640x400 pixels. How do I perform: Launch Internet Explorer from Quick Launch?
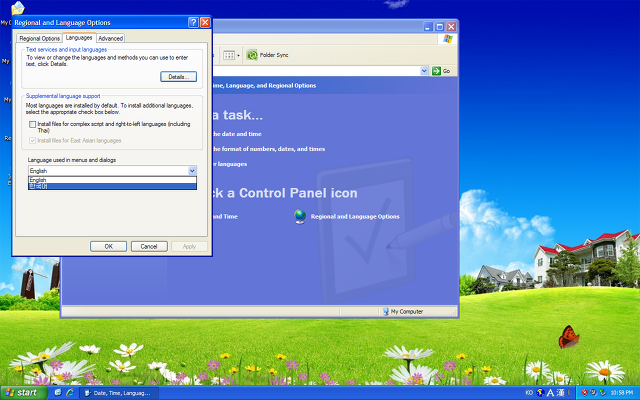[70, 393]
